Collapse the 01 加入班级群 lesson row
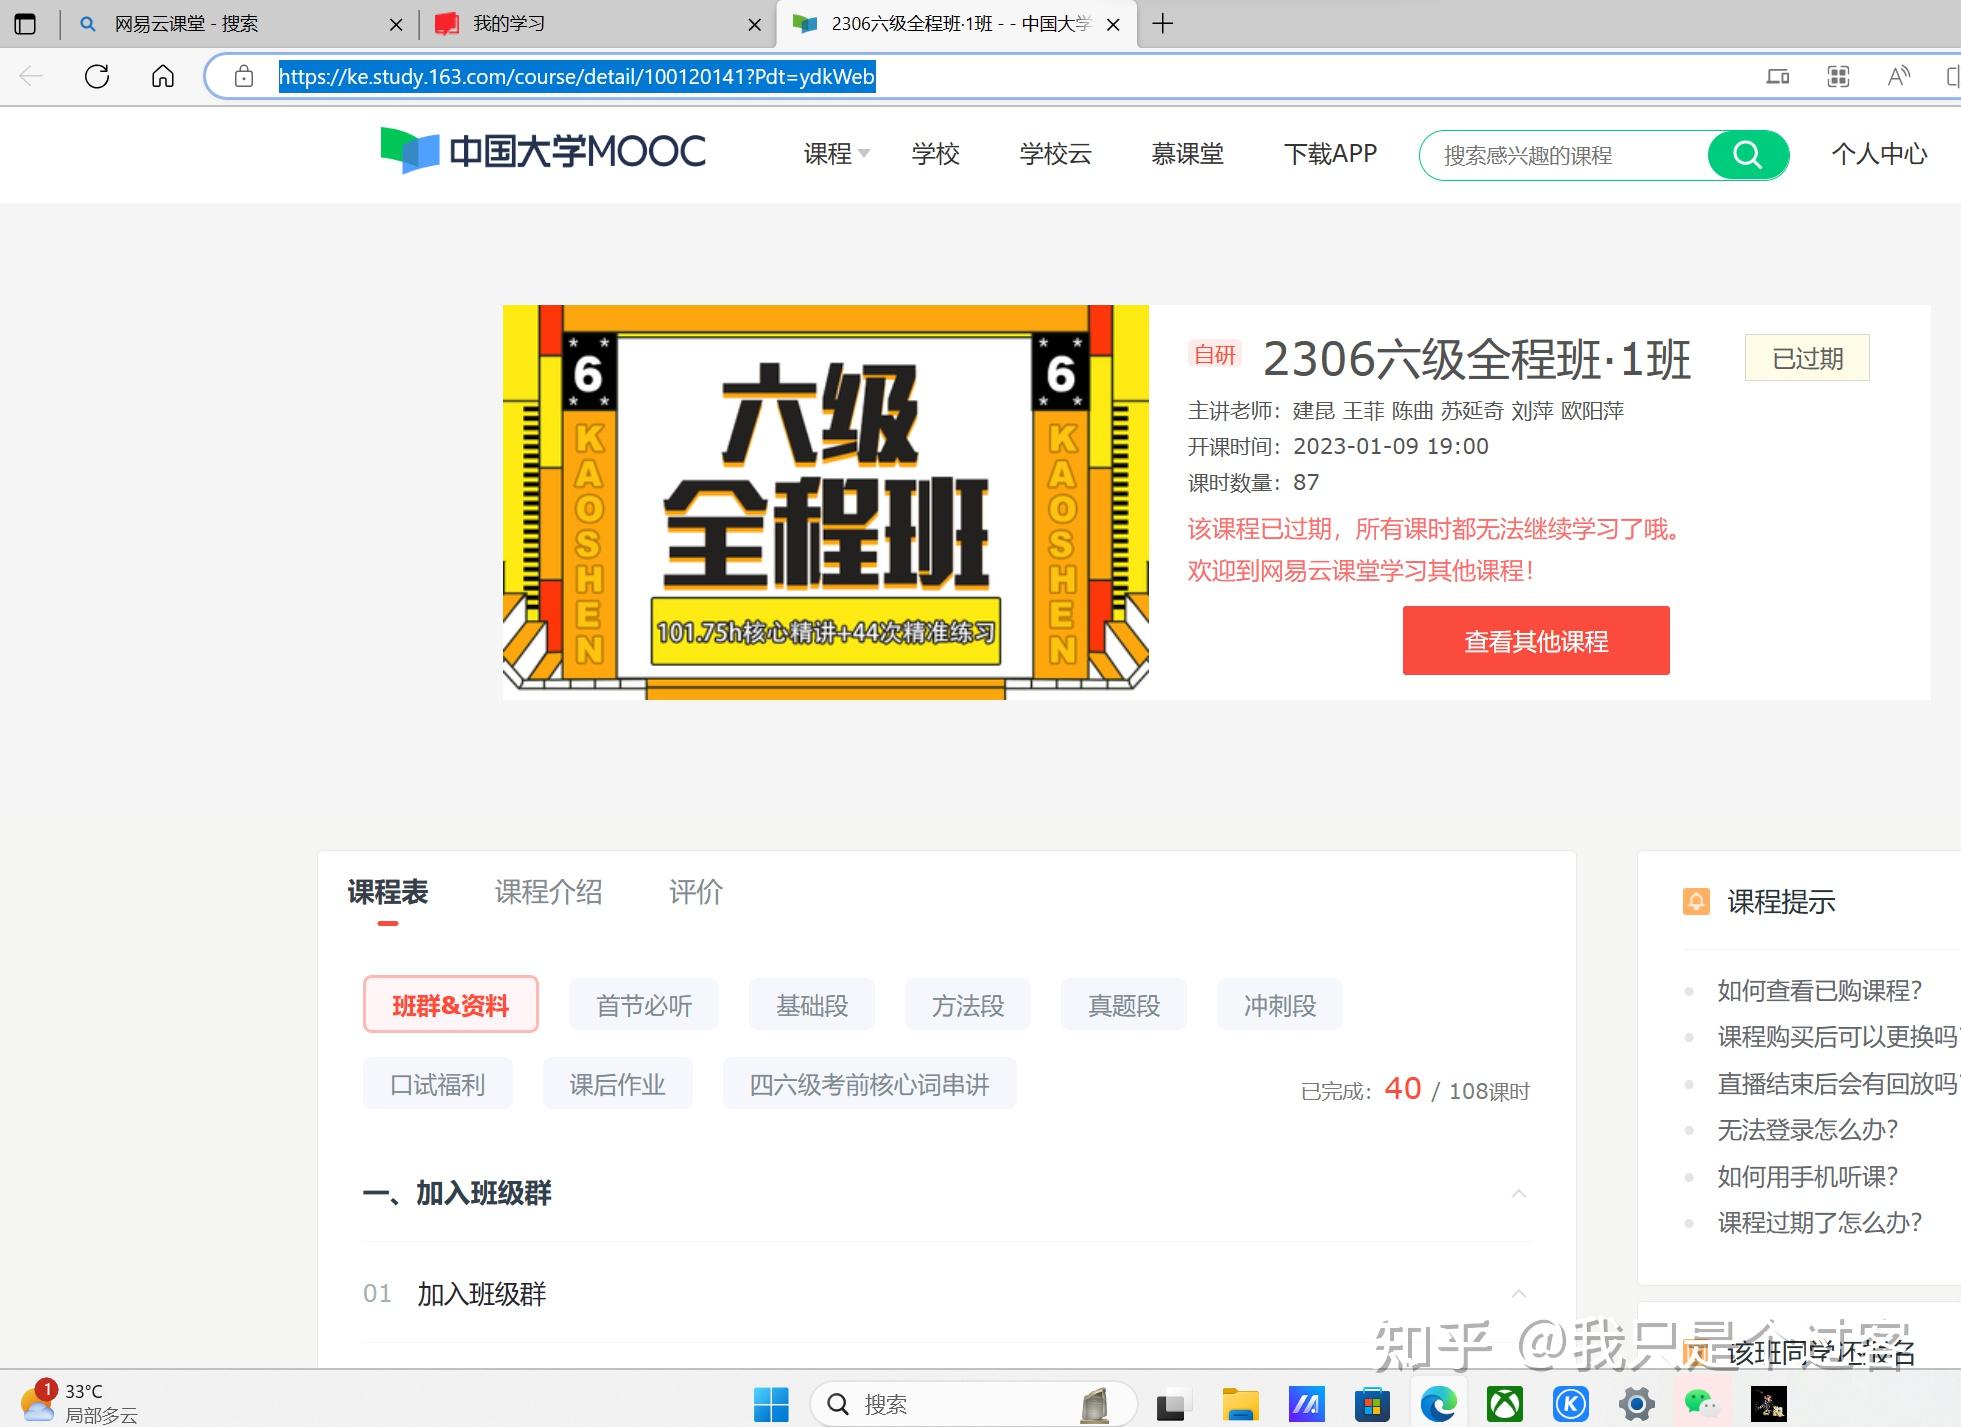The image size is (1961, 1427). 1518,1293
